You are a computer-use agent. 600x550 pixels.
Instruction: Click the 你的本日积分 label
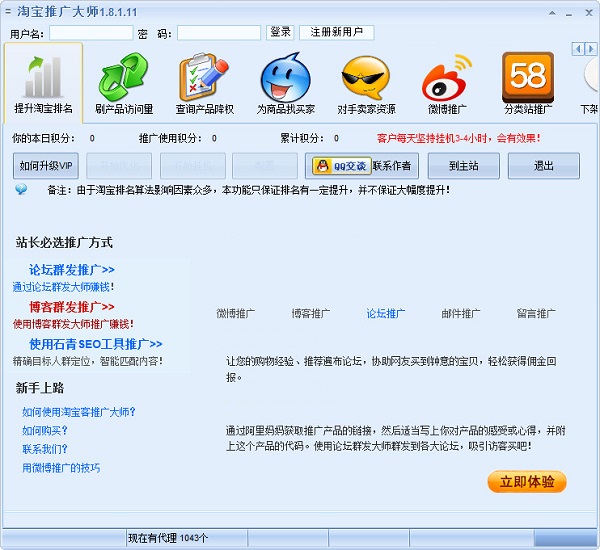(44, 138)
